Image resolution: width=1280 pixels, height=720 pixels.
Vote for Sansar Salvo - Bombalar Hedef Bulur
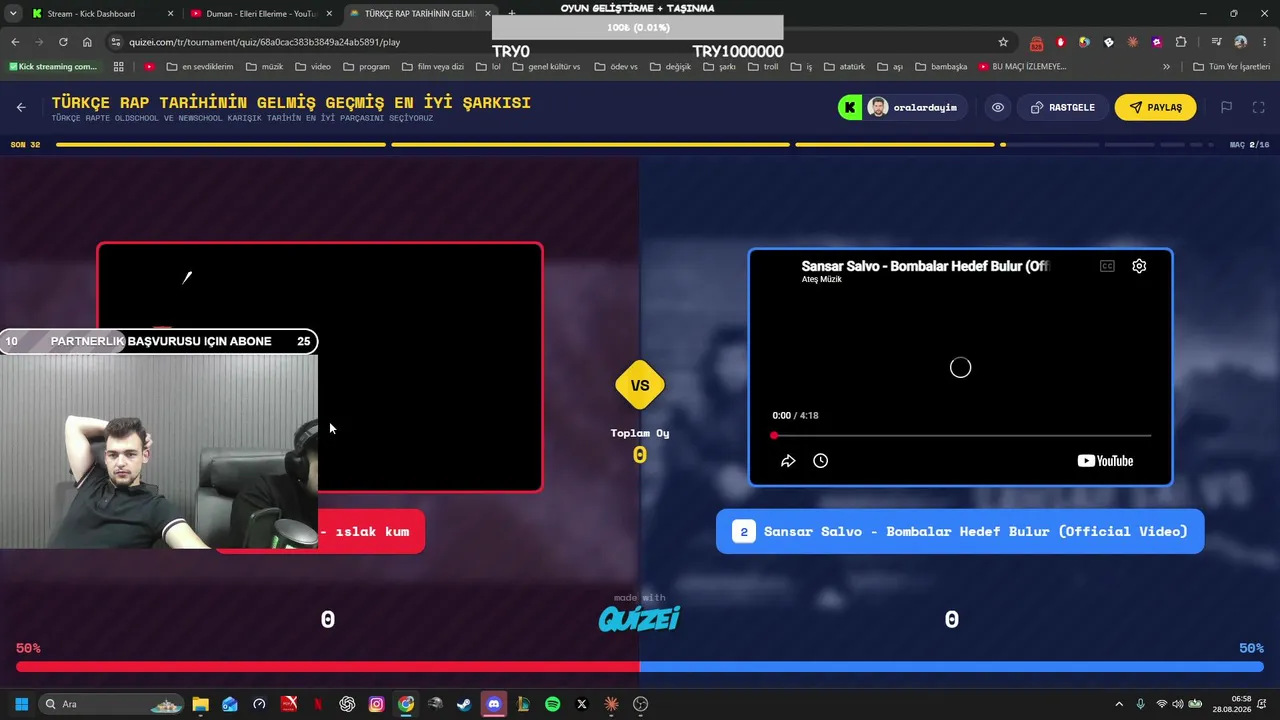click(x=960, y=531)
